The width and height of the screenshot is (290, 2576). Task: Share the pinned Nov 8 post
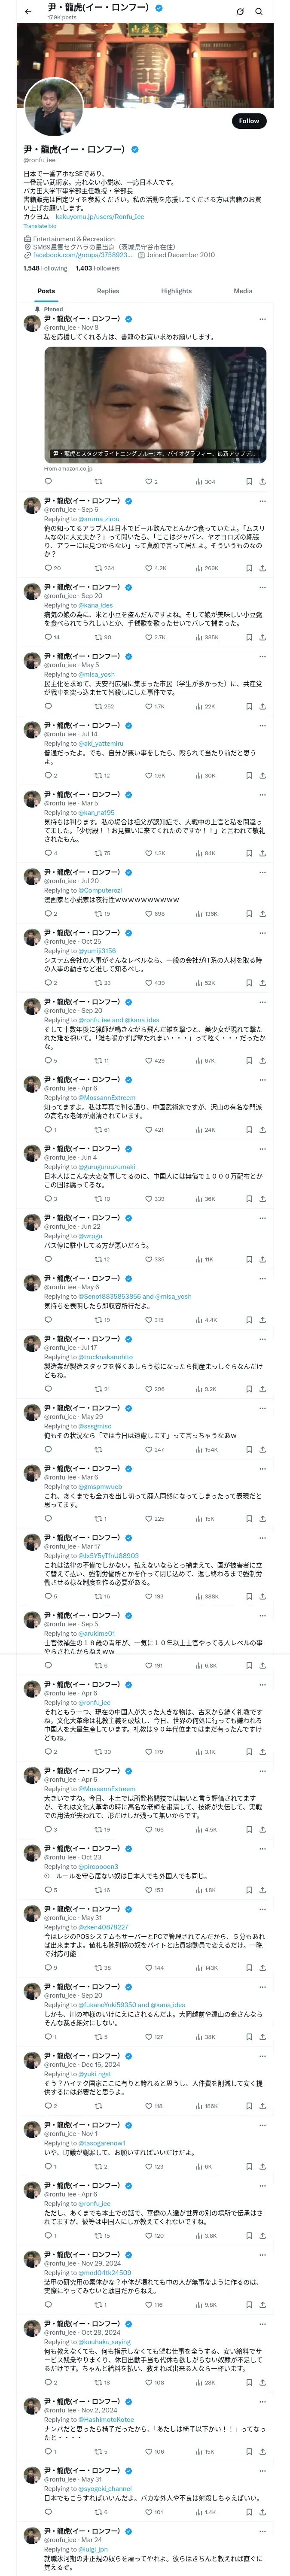point(262,481)
